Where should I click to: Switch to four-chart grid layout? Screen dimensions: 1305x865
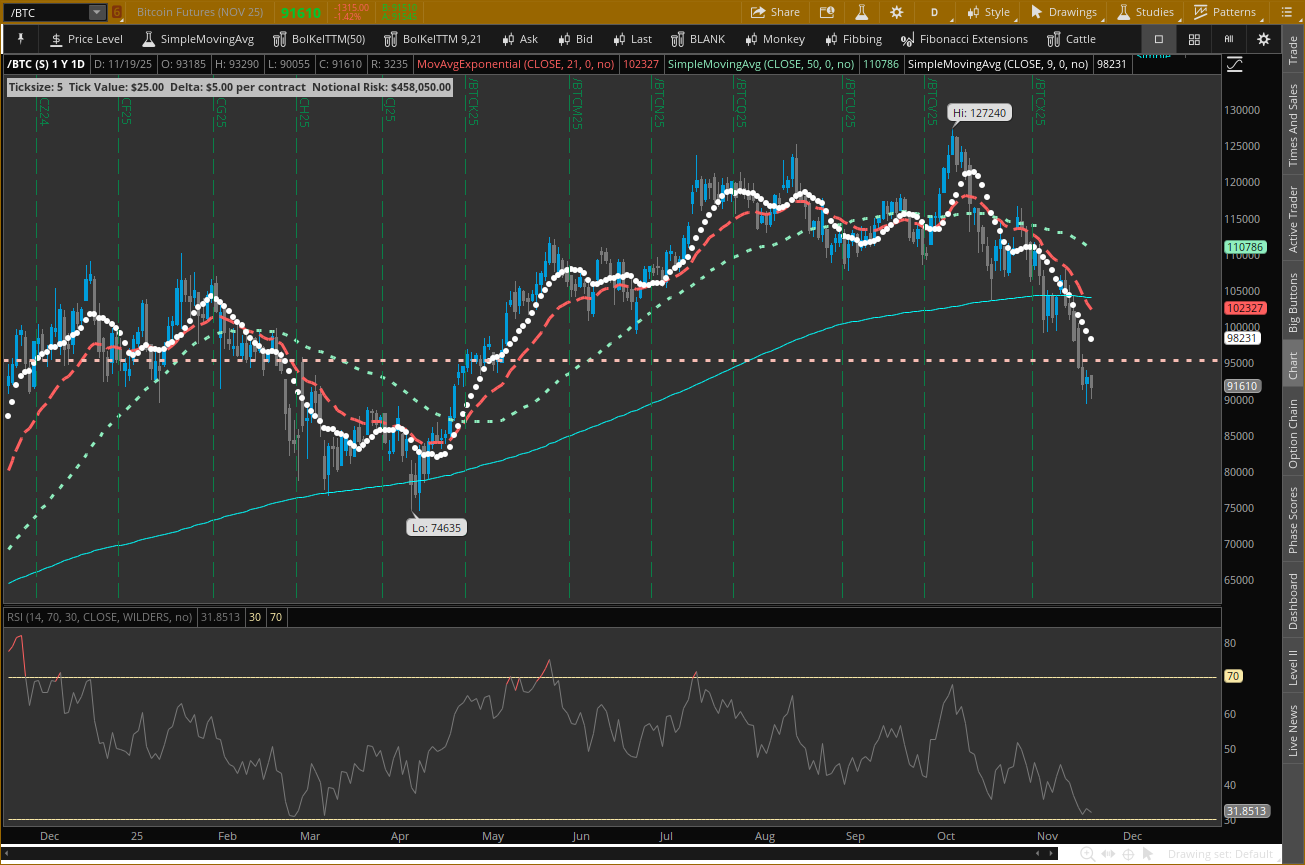(1194, 39)
